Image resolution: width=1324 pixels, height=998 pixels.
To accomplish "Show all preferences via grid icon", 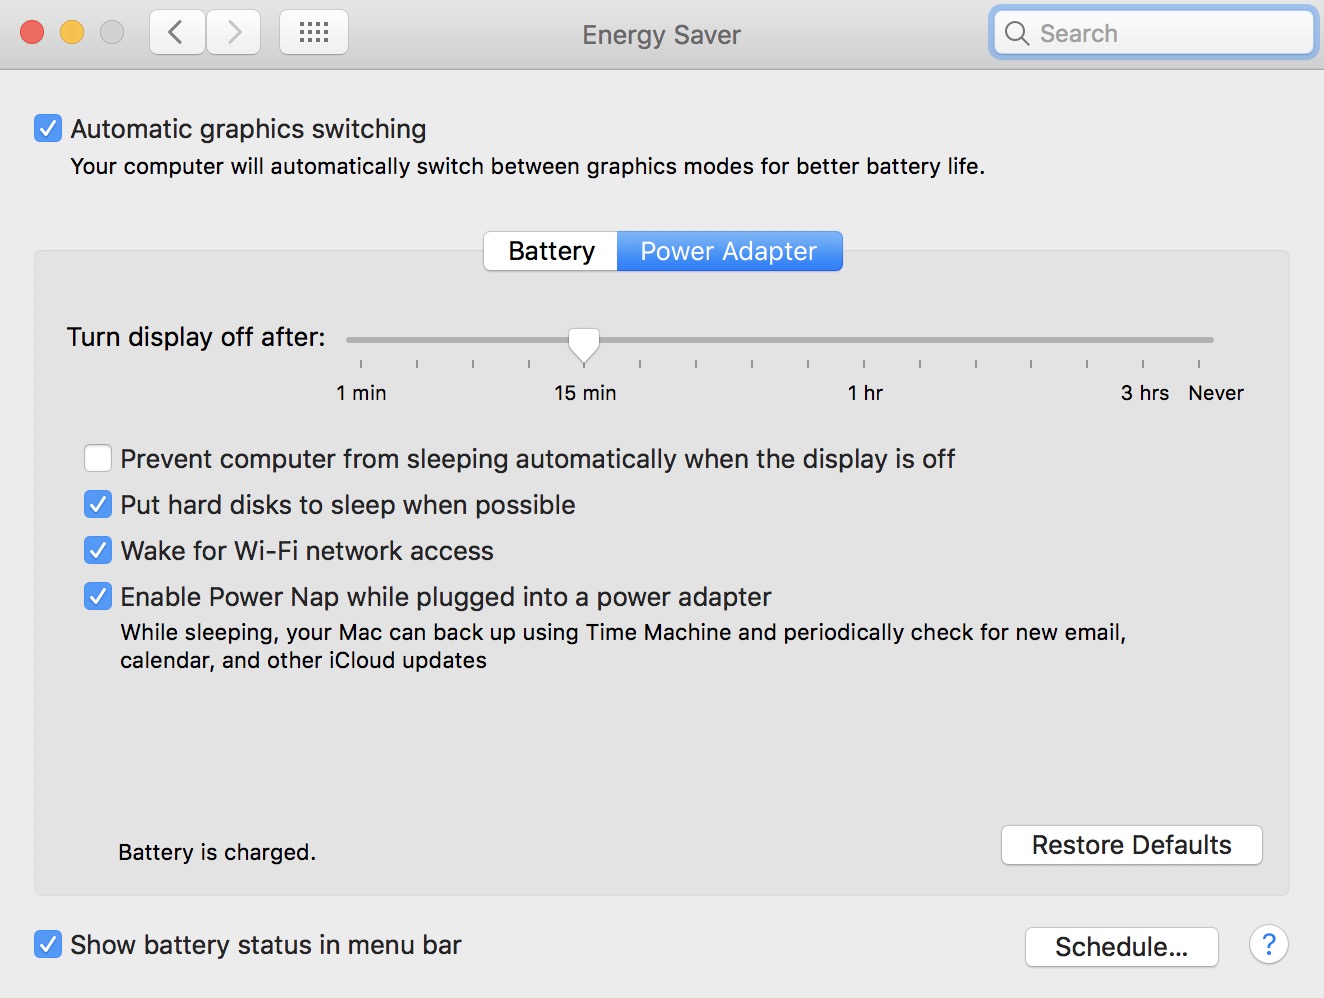I will click(314, 33).
